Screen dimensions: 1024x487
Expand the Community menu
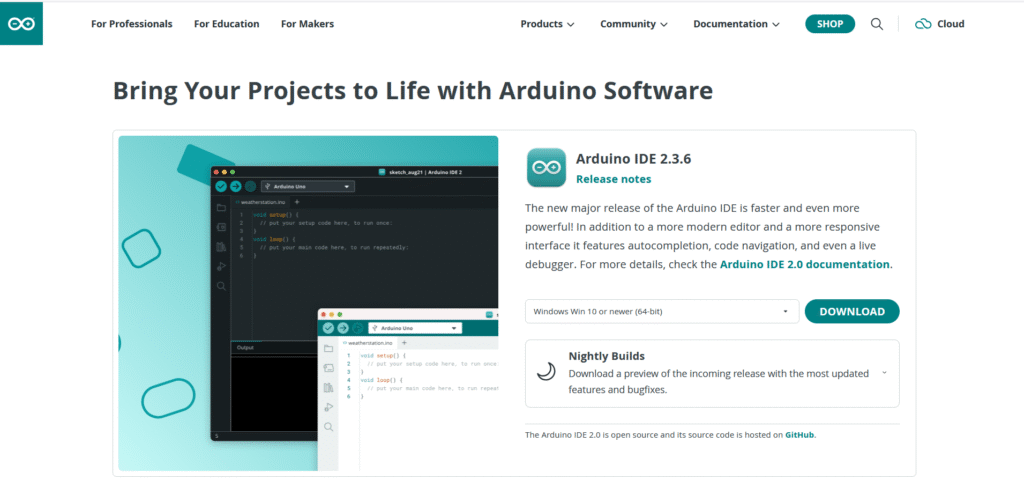tap(634, 24)
